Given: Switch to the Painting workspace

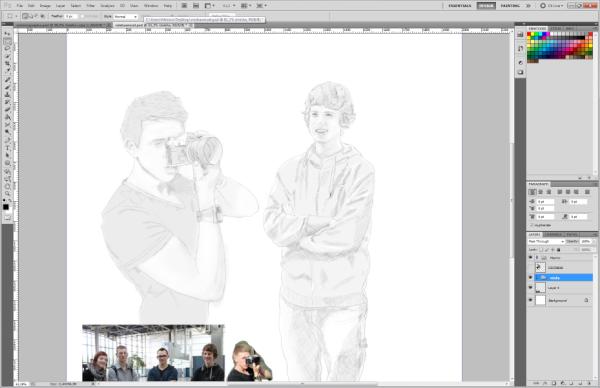Looking at the screenshot, I should 510,6.
